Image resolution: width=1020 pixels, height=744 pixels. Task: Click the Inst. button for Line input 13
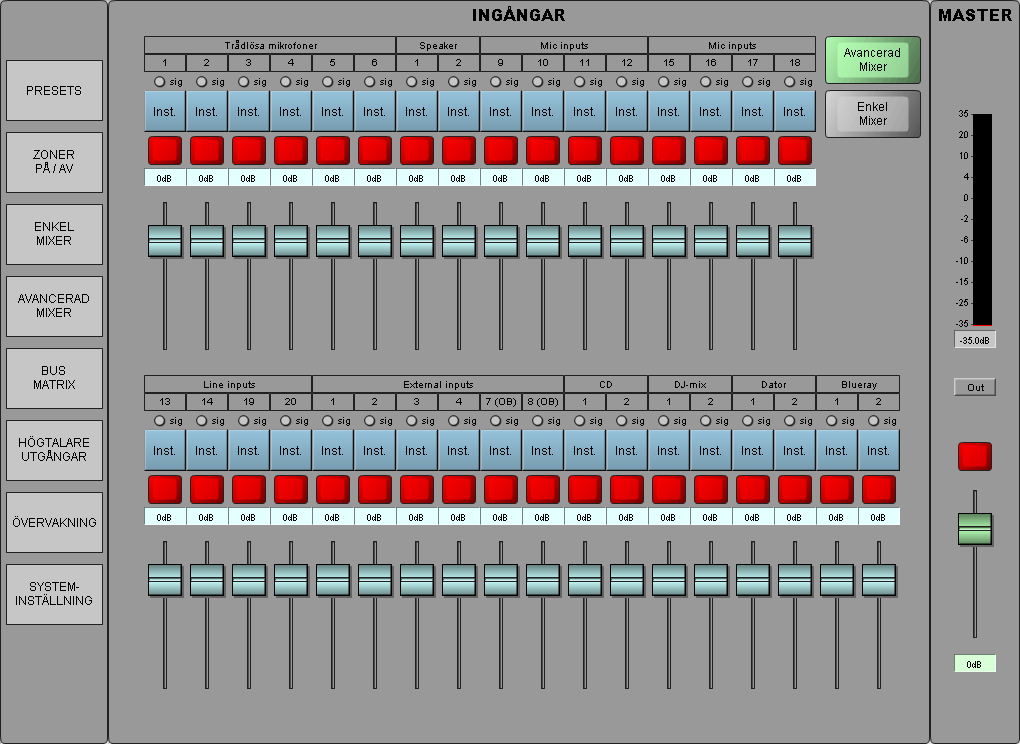pos(165,451)
